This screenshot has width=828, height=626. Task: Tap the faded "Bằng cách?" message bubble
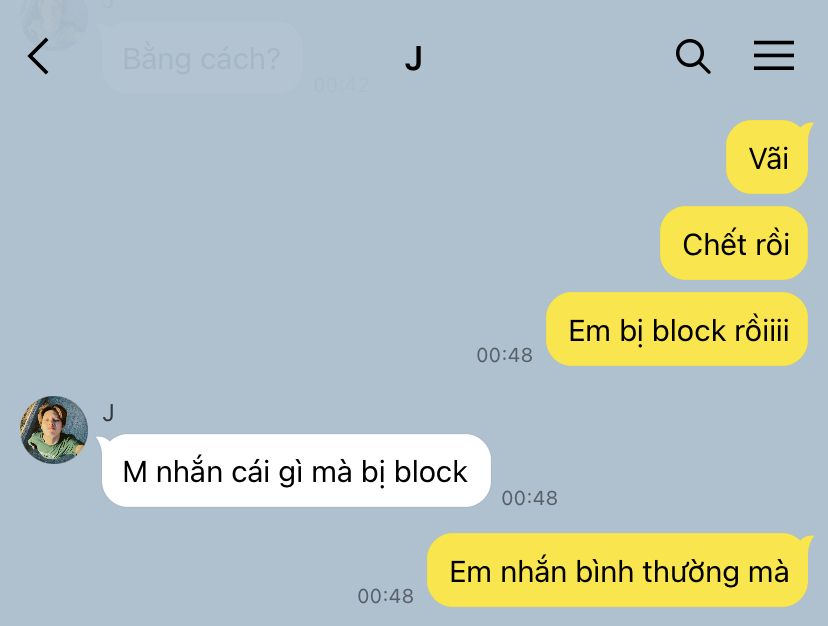(x=201, y=58)
